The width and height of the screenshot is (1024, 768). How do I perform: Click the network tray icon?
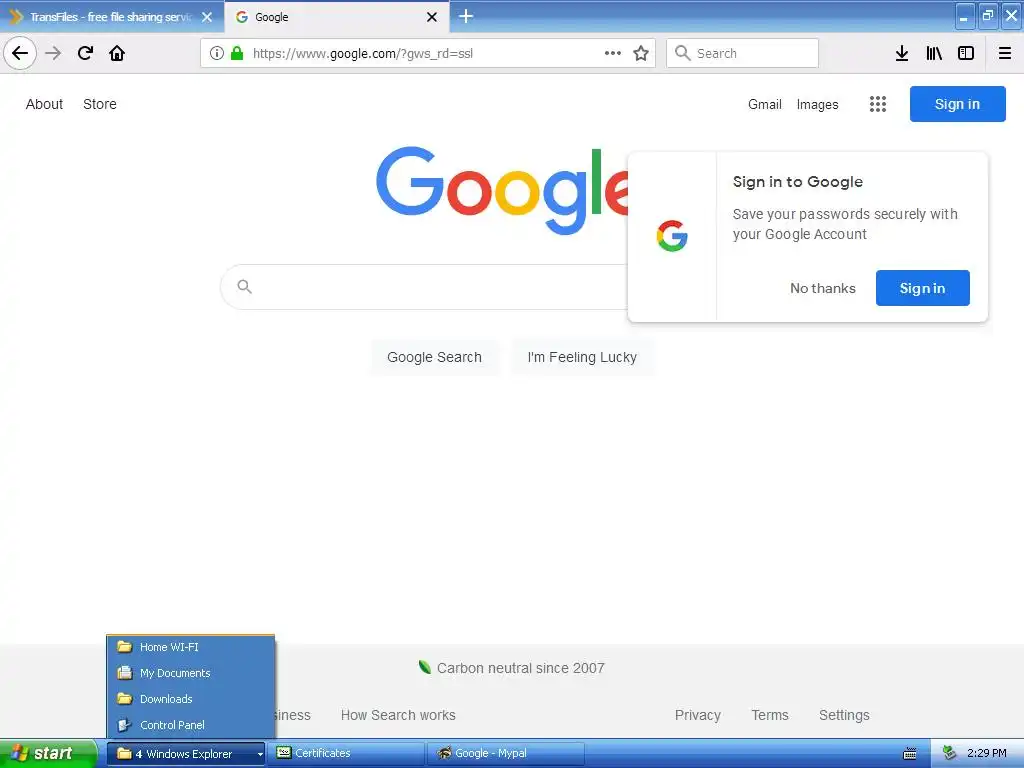pyautogui.click(x=949, y=753)
